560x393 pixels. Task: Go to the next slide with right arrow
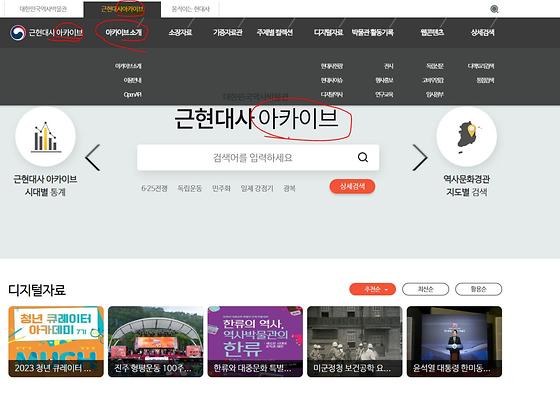tap(420, 158)
